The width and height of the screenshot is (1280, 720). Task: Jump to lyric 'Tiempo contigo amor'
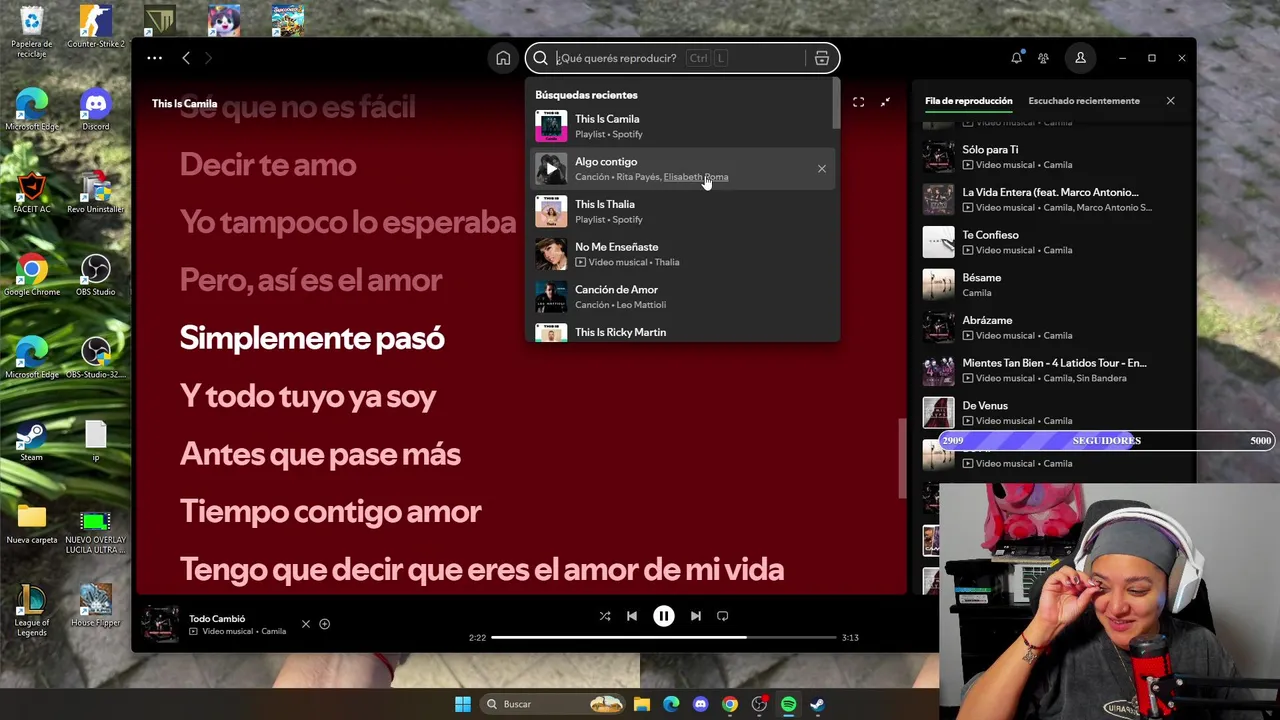pos(331,512)
